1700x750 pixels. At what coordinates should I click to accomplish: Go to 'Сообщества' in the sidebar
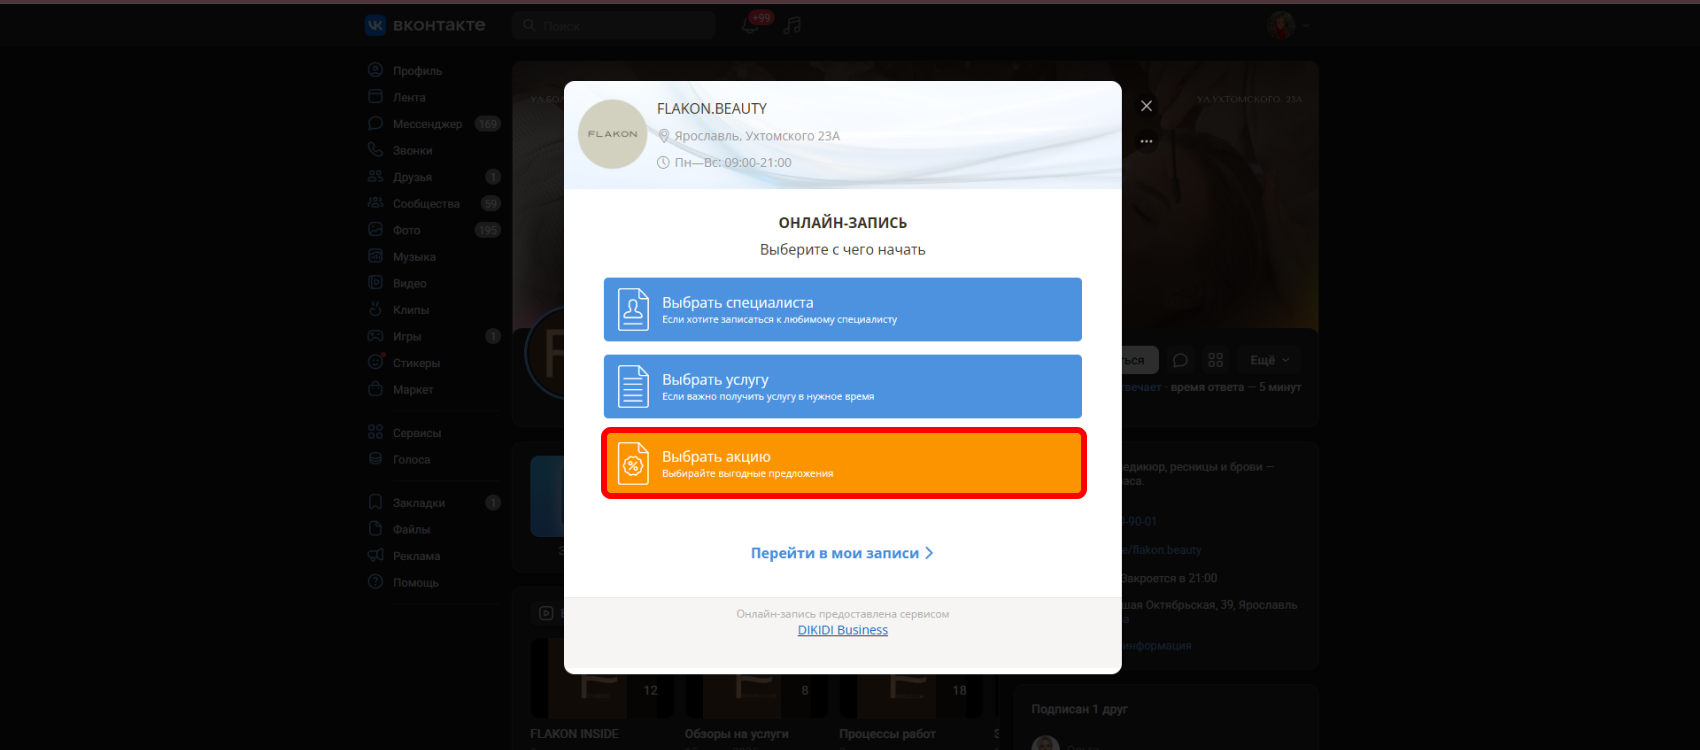click(x=426, y=204)
